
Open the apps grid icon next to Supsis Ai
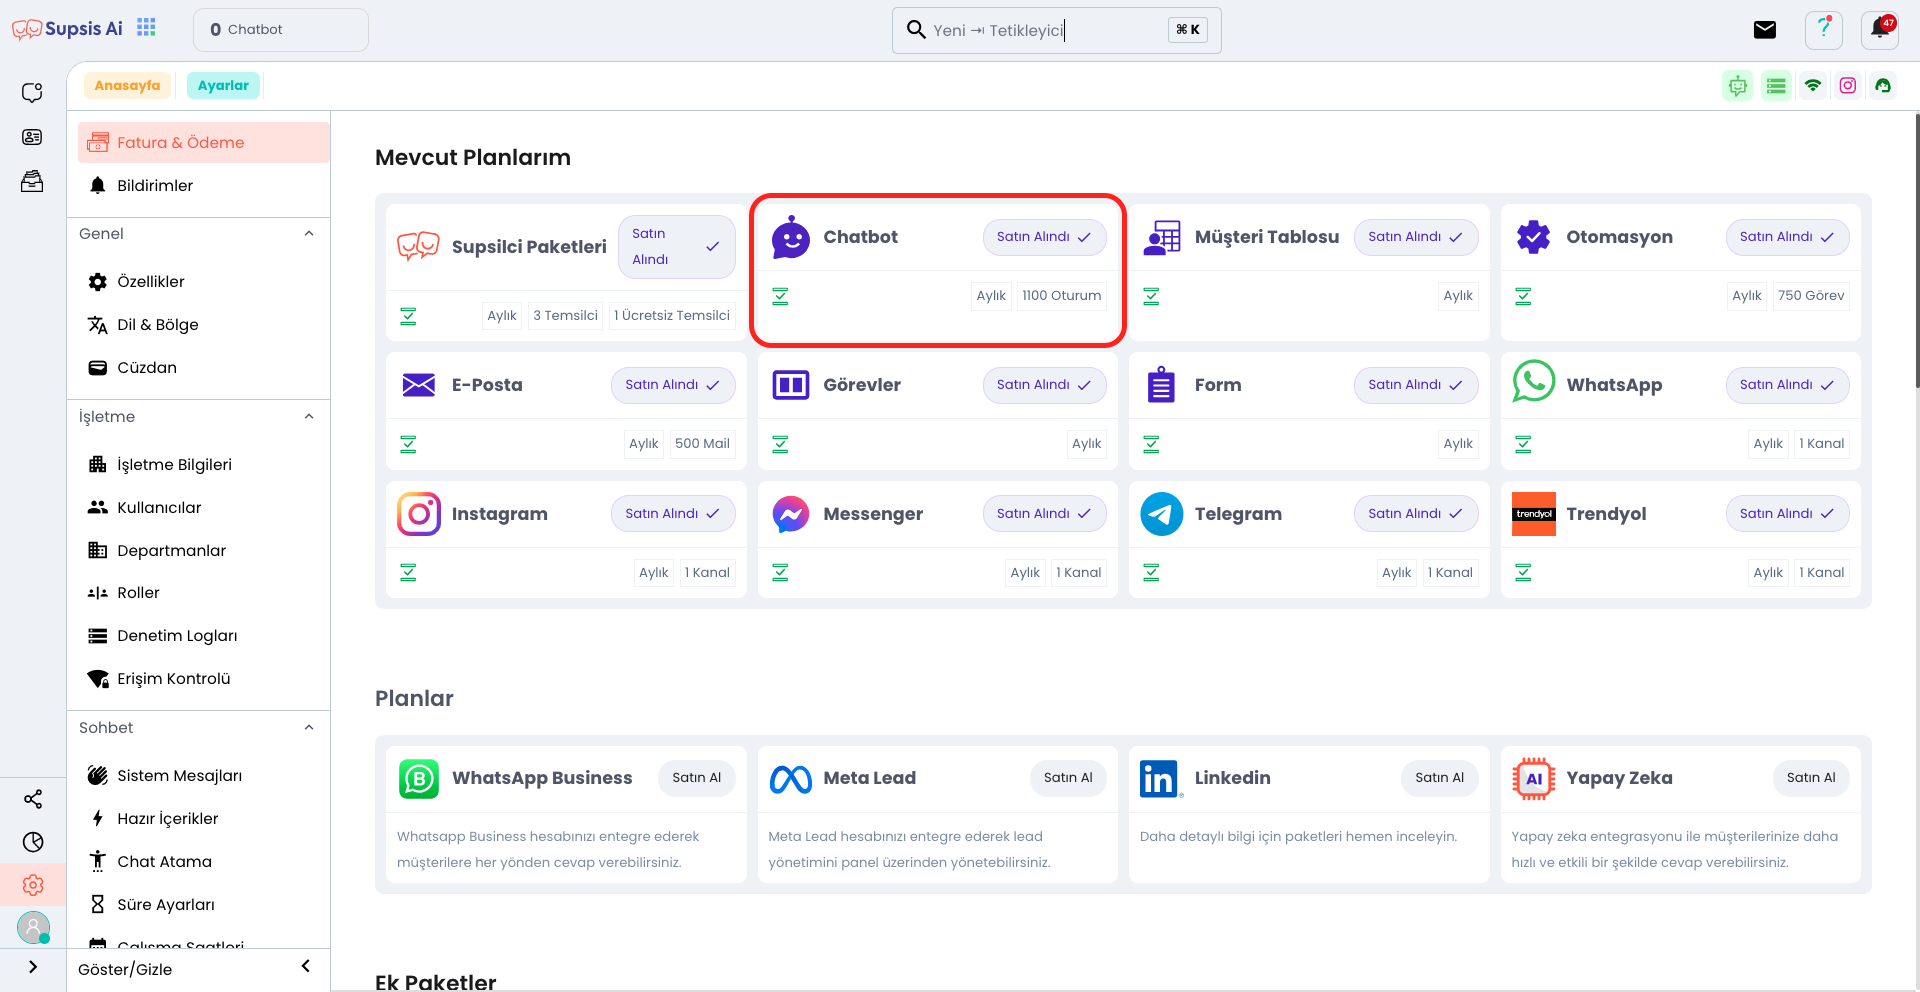point(146,28)
